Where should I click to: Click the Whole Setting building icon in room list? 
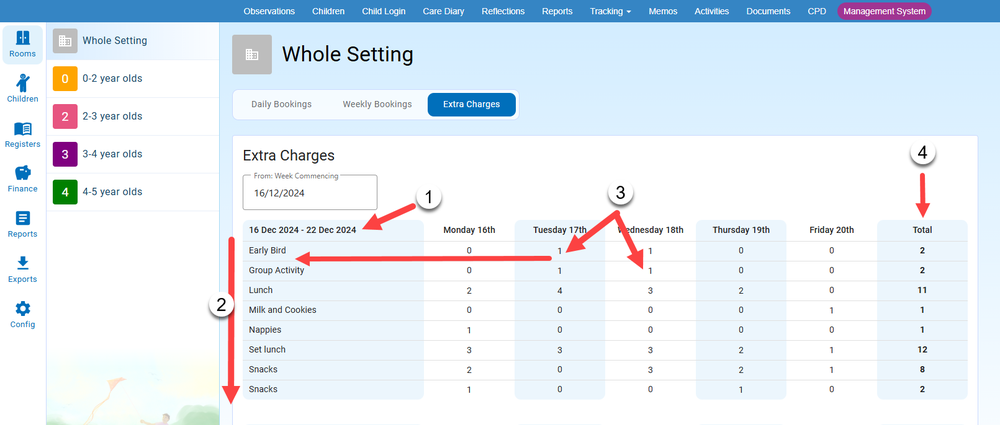65,41
